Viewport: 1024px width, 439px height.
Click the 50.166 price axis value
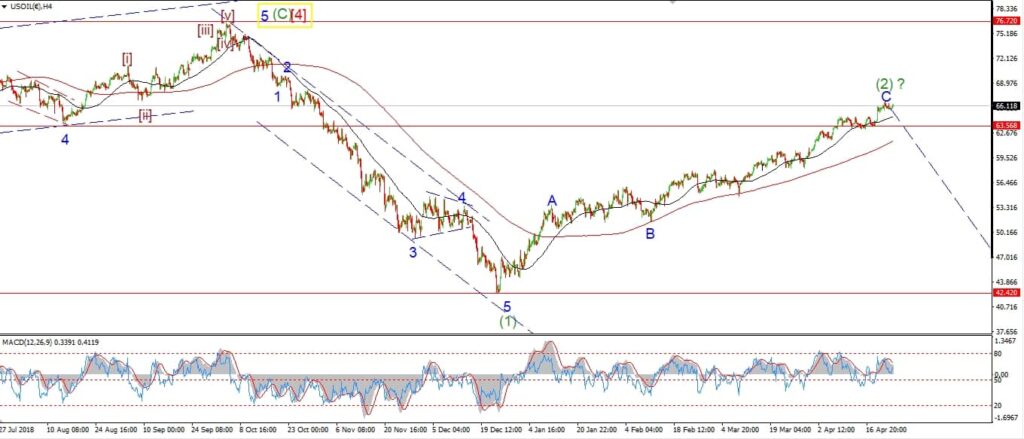1006,232
